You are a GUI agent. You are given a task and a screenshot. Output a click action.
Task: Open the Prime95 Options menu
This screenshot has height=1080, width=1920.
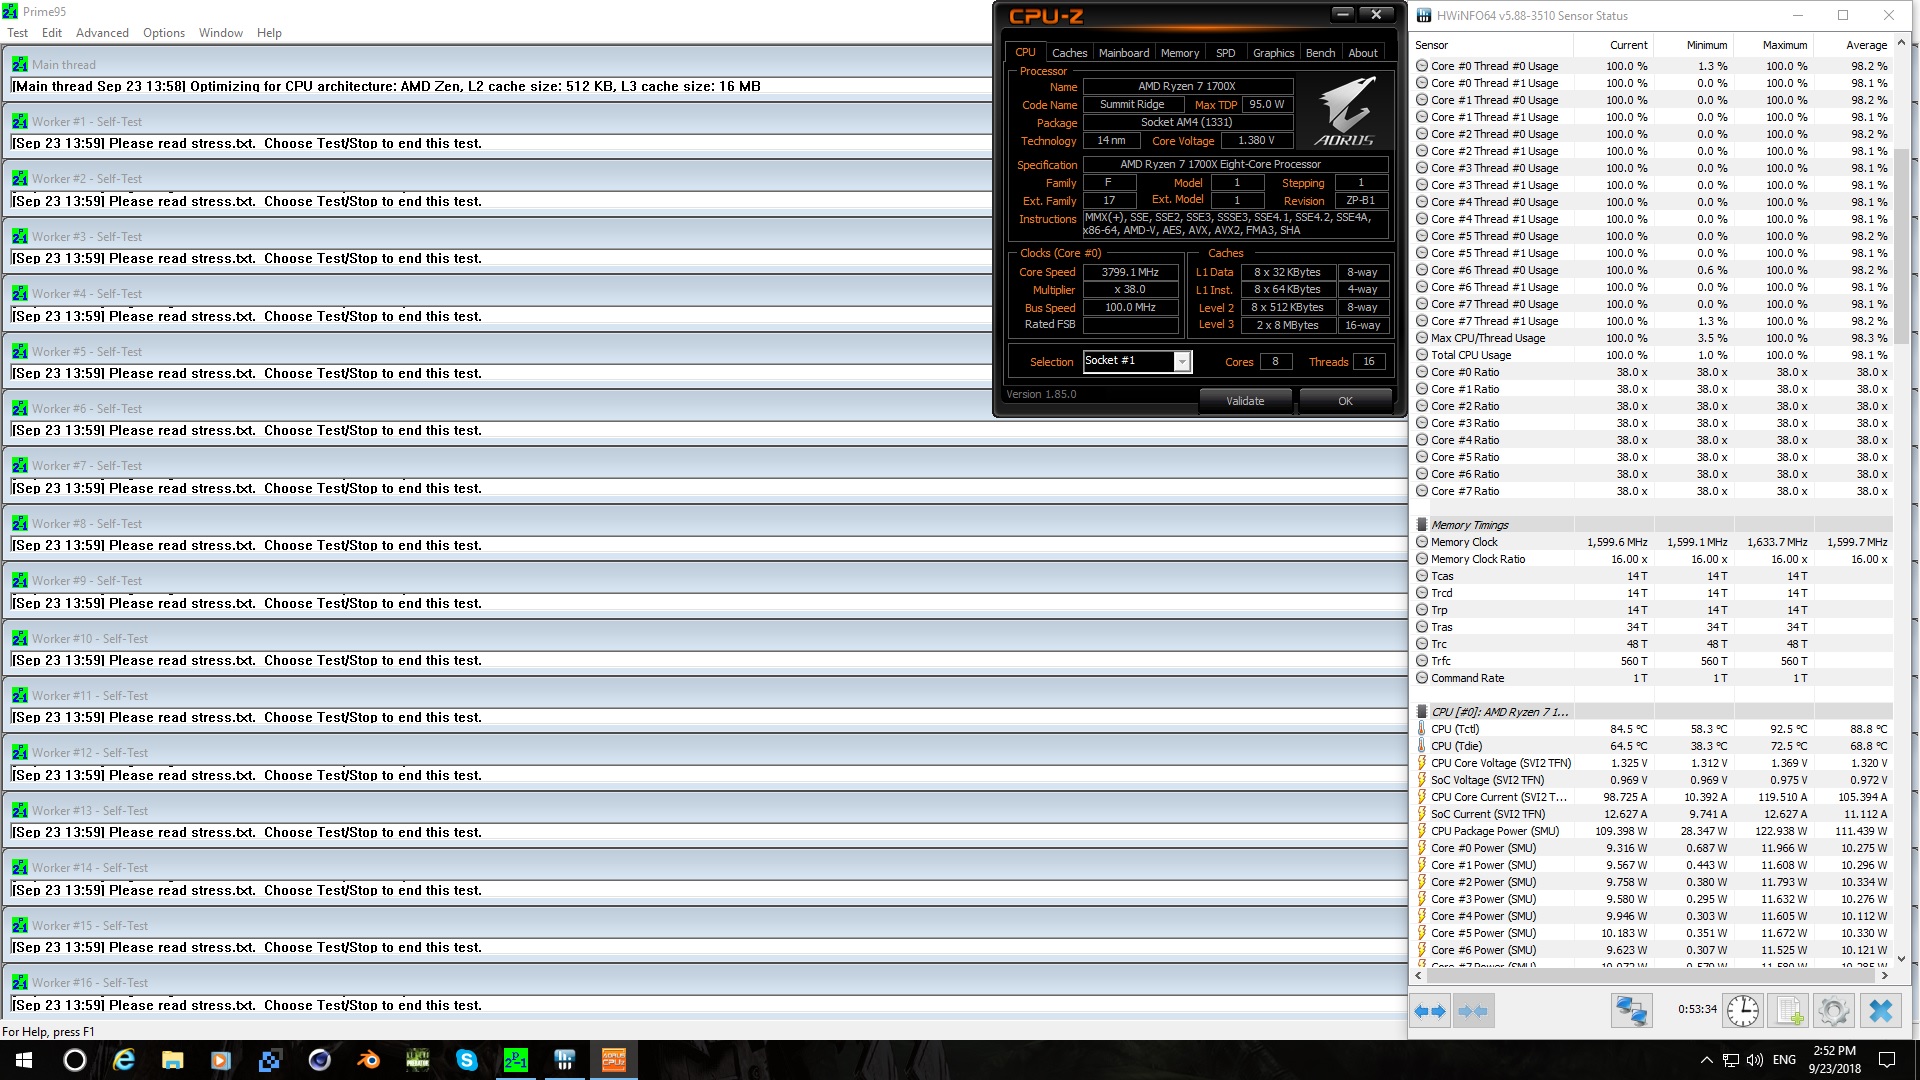pyautogui.click(x=164, y=32)
